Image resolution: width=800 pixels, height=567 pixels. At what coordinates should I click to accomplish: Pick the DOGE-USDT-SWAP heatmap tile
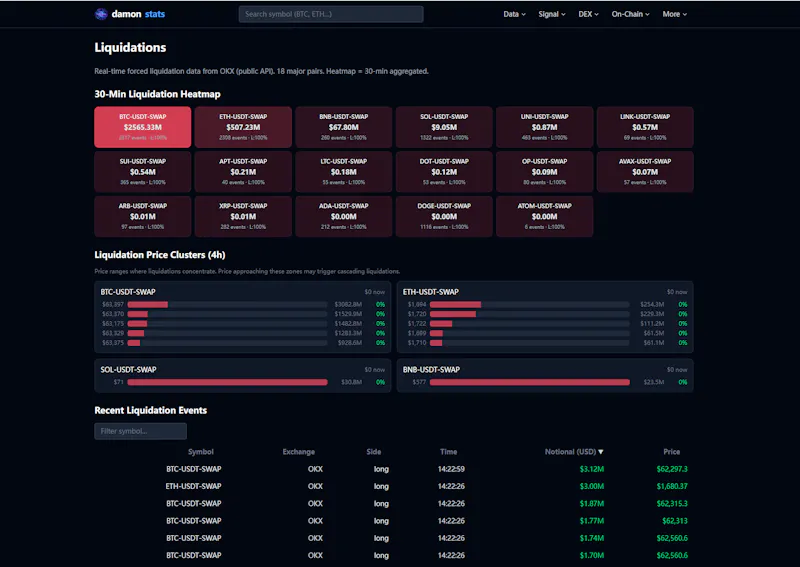click(444, 216)
